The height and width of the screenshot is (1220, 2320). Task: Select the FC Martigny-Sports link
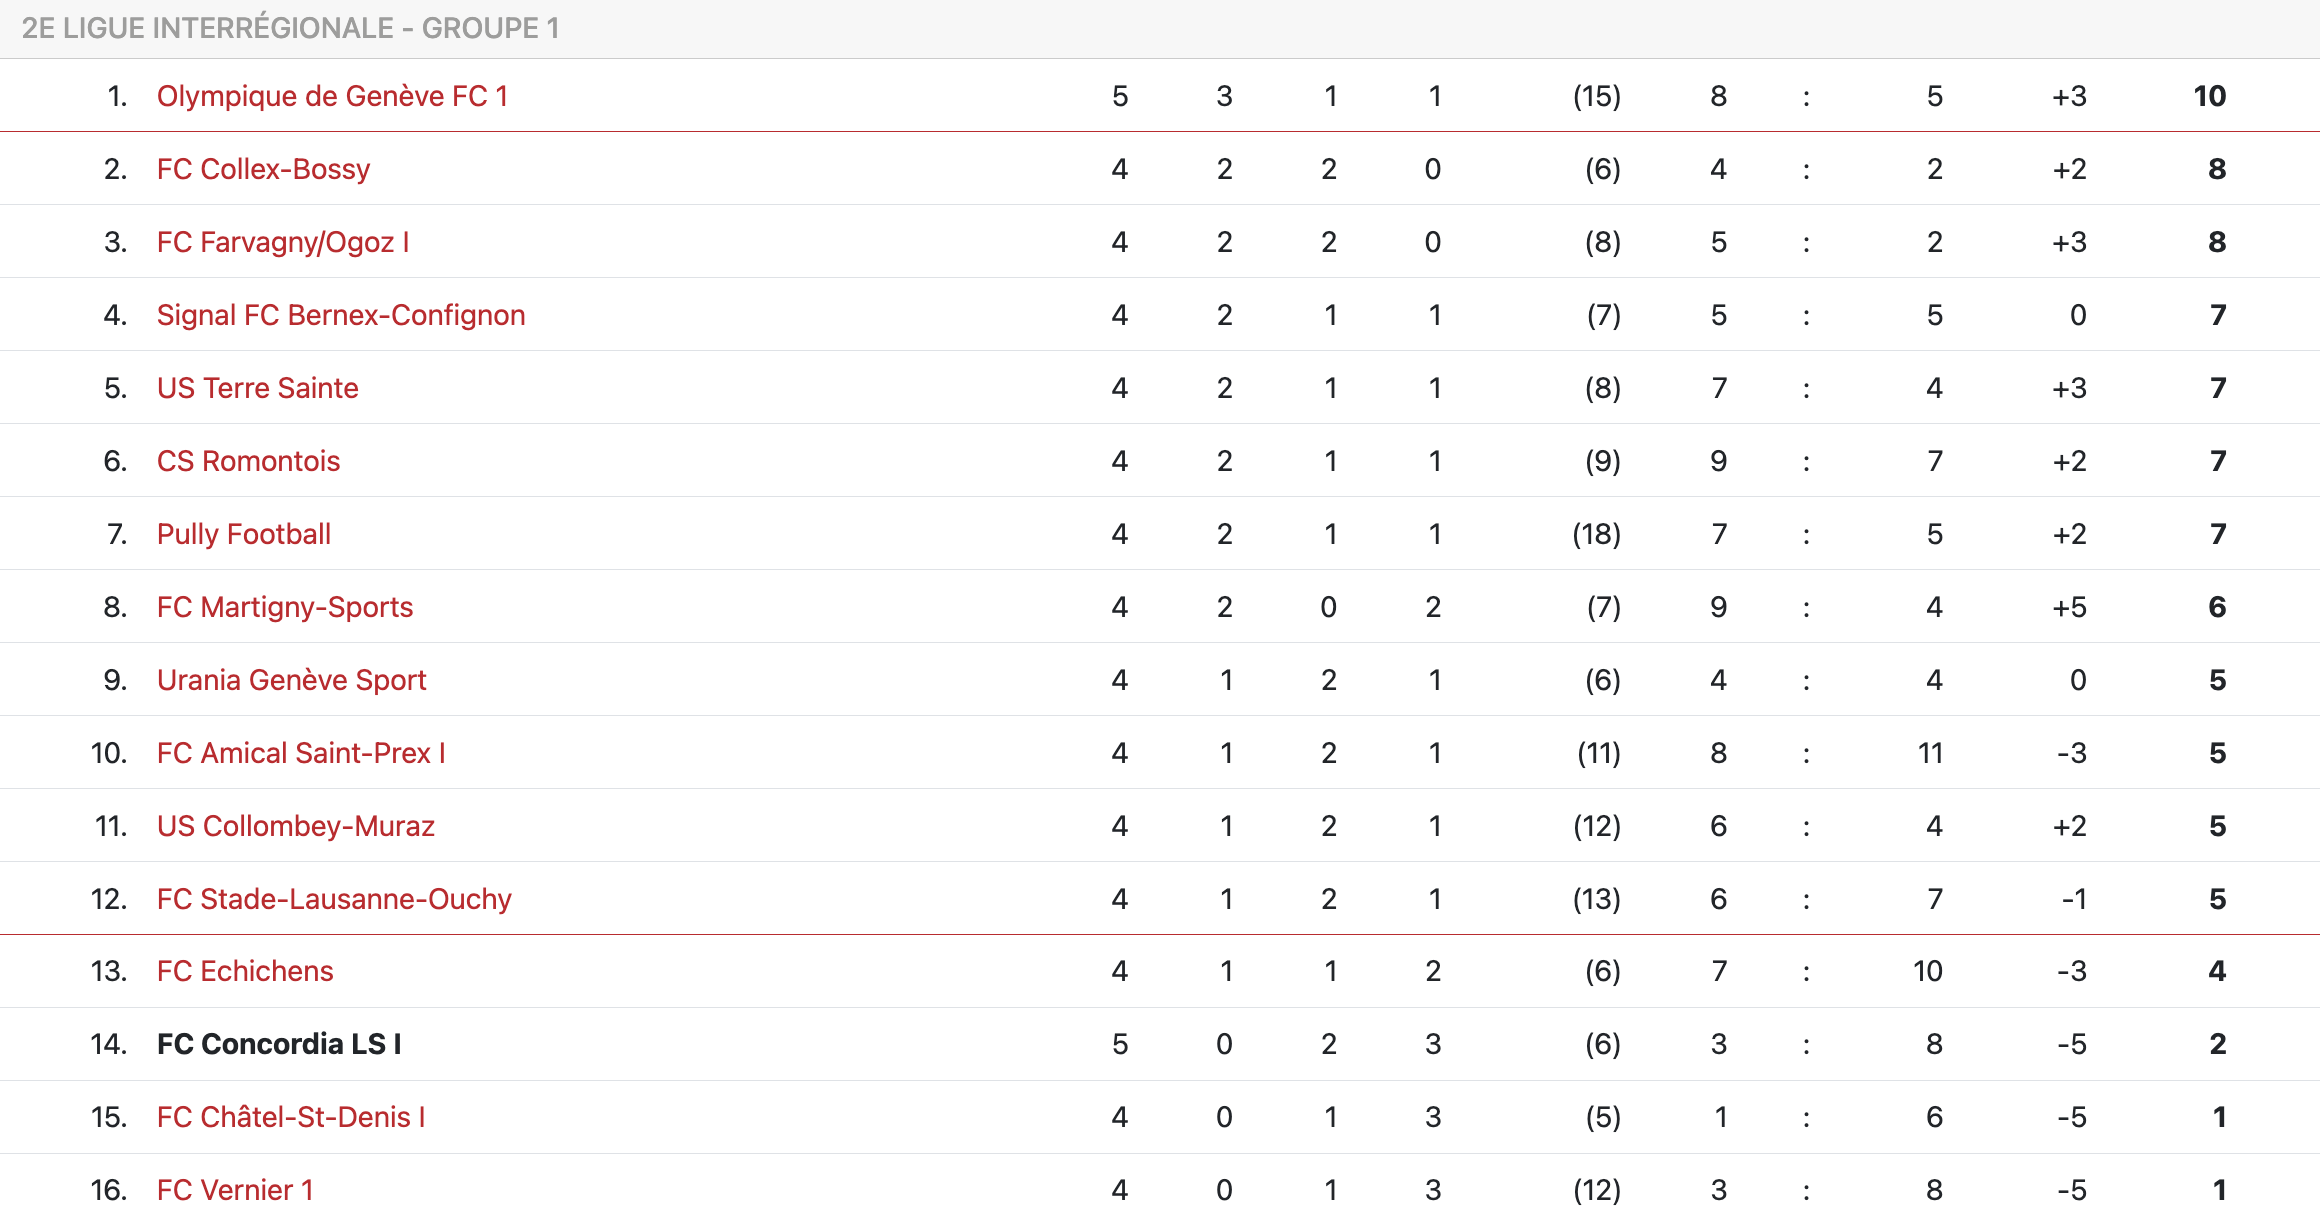(x=285, y=607)
